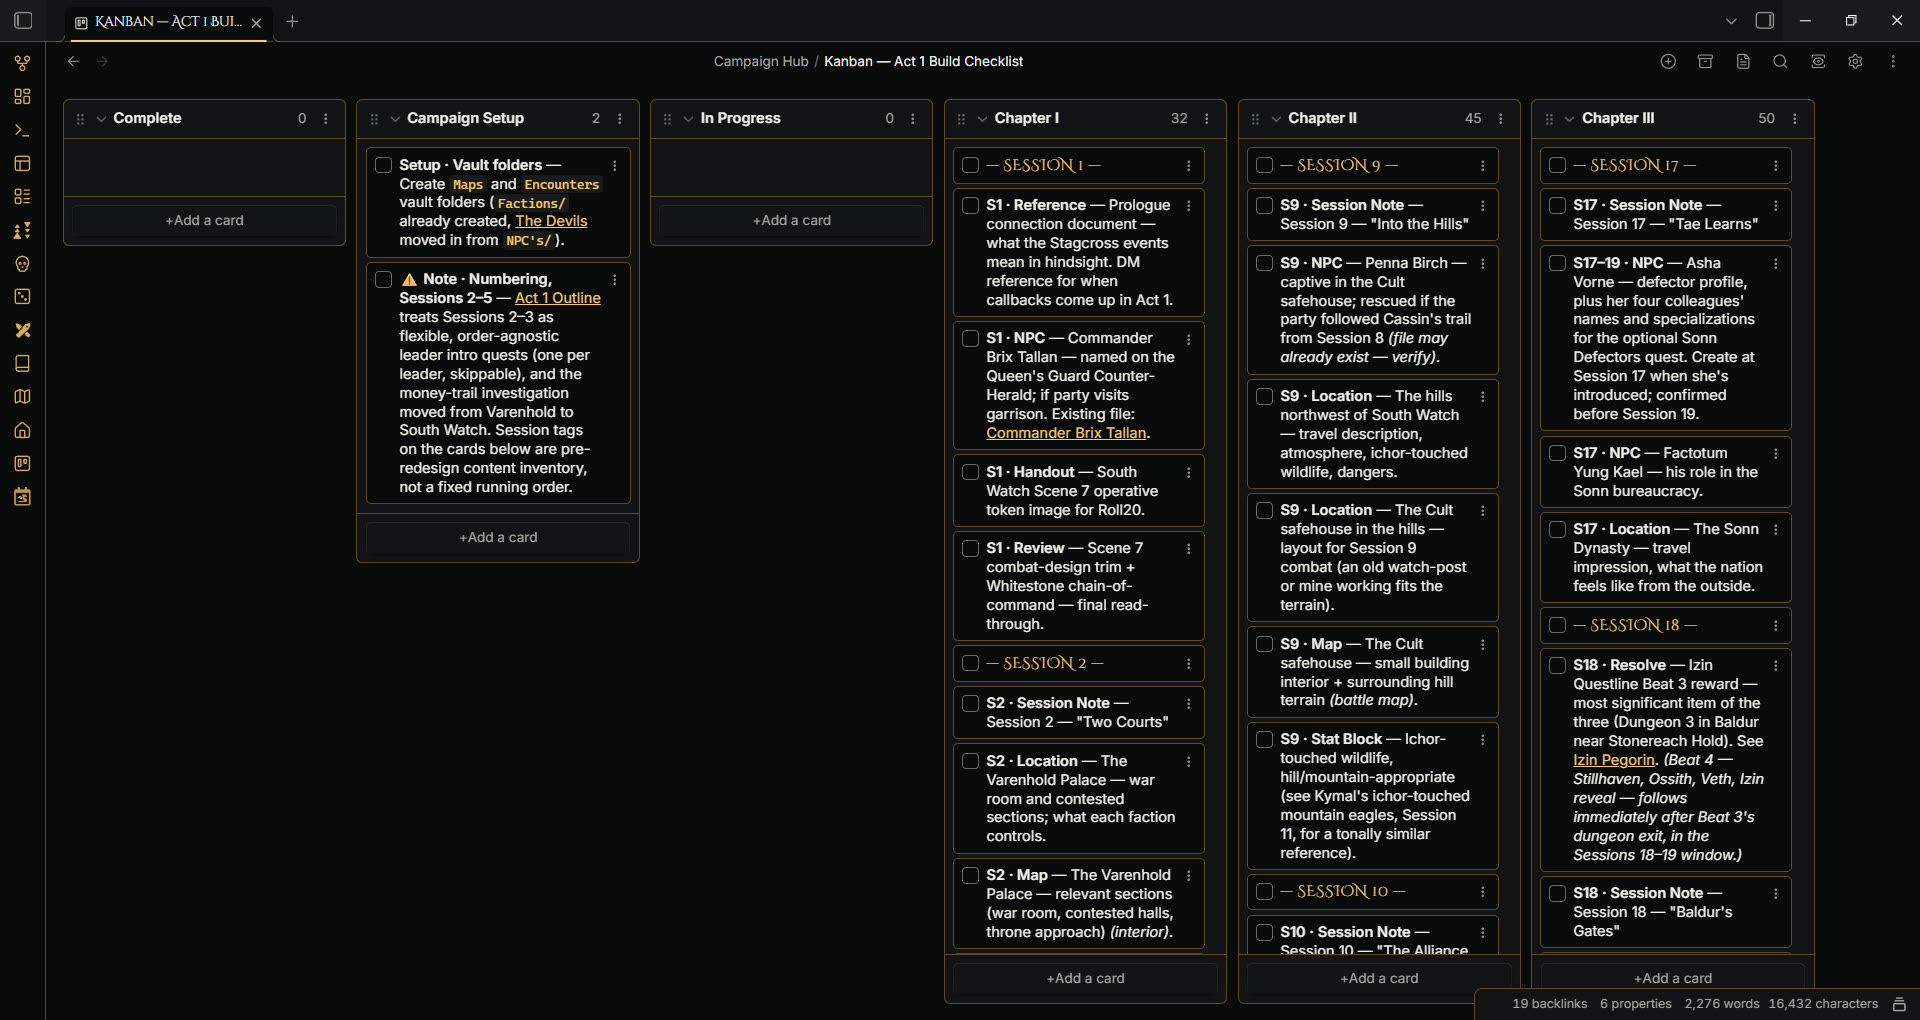Collapse the Chapter II list chevron
Screen dimensions: 1920x1020
(x=1276, y=119)
